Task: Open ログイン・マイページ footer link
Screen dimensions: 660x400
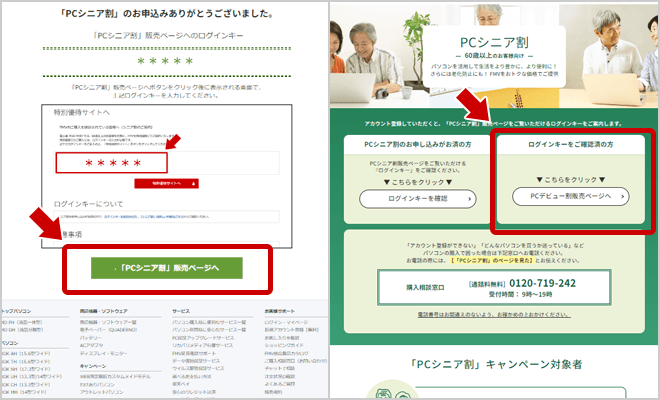Action: tap(286, 322)
